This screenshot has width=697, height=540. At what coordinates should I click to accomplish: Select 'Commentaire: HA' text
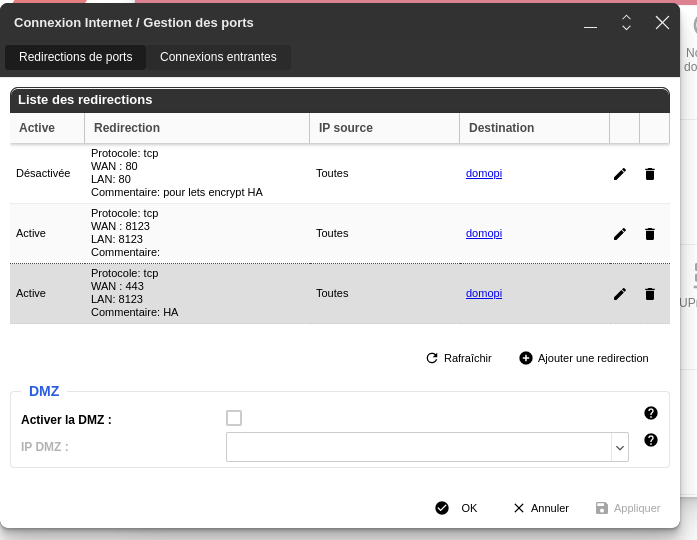[135, 312]
